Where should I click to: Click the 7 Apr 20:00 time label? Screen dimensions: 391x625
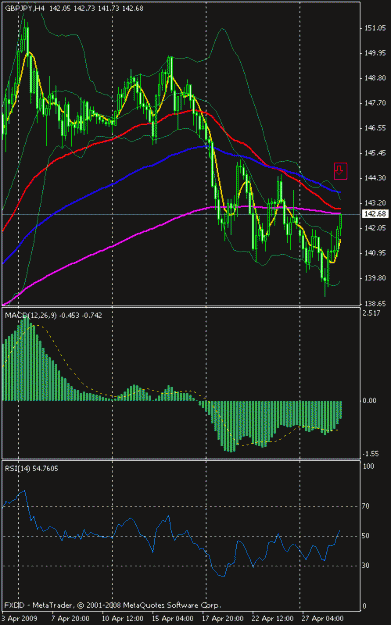click(70, 619)
